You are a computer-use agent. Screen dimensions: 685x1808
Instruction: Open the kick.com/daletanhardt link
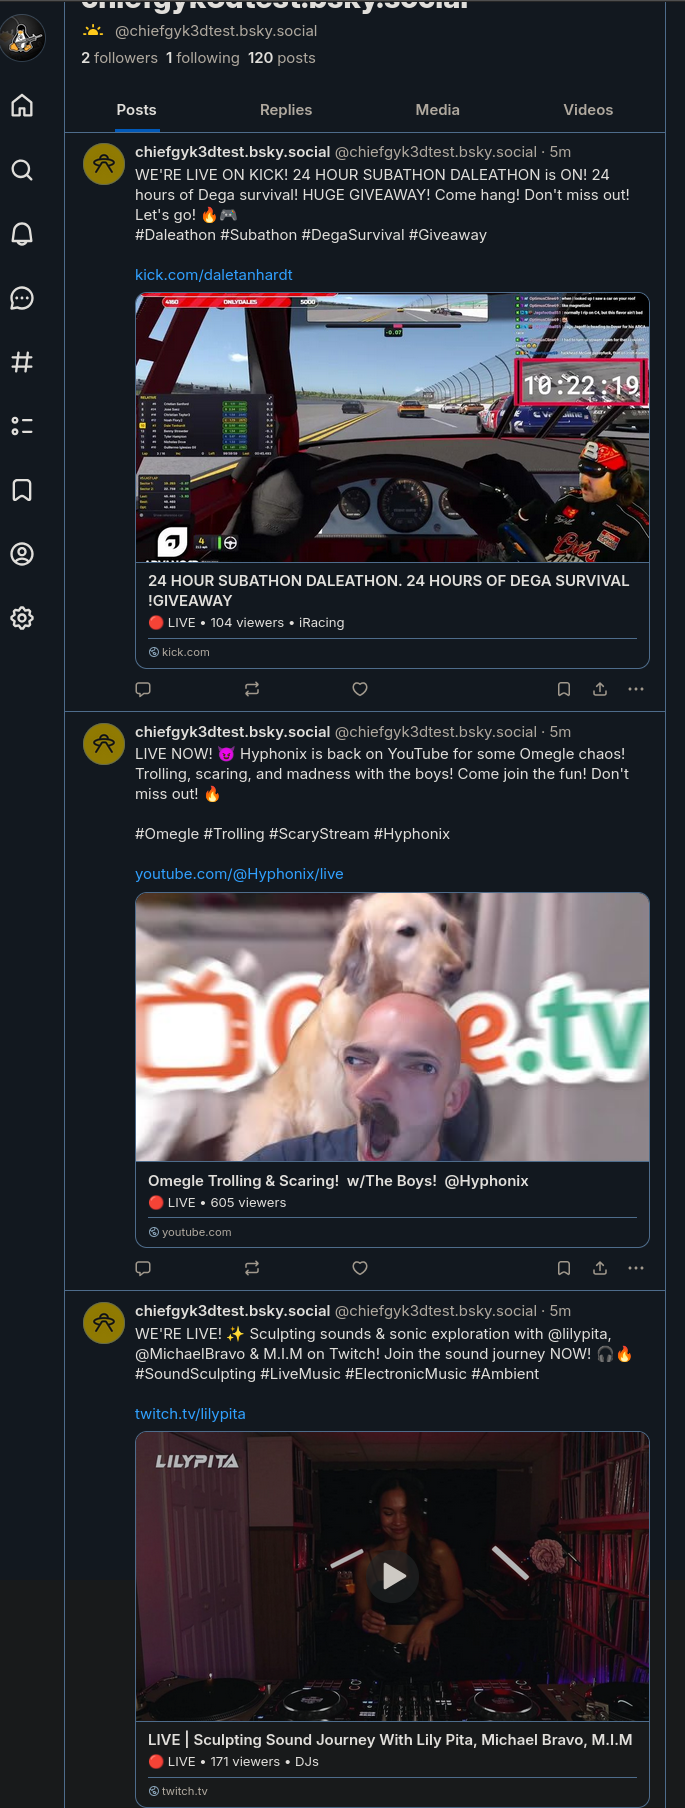point(214,275)
